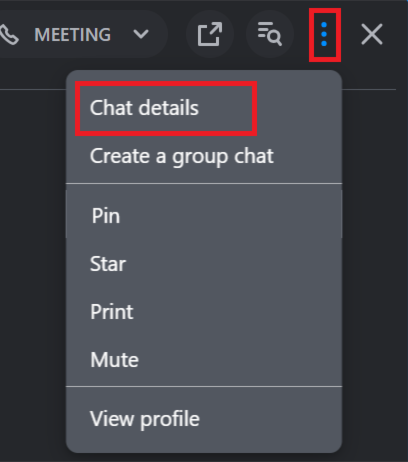Click the dark chat area beside the menu
Screen dimensions: 408x462
33,267
